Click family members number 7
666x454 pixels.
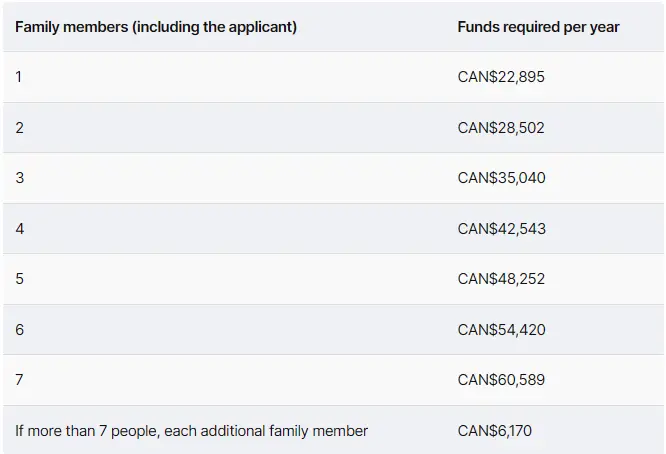(19, 380)
